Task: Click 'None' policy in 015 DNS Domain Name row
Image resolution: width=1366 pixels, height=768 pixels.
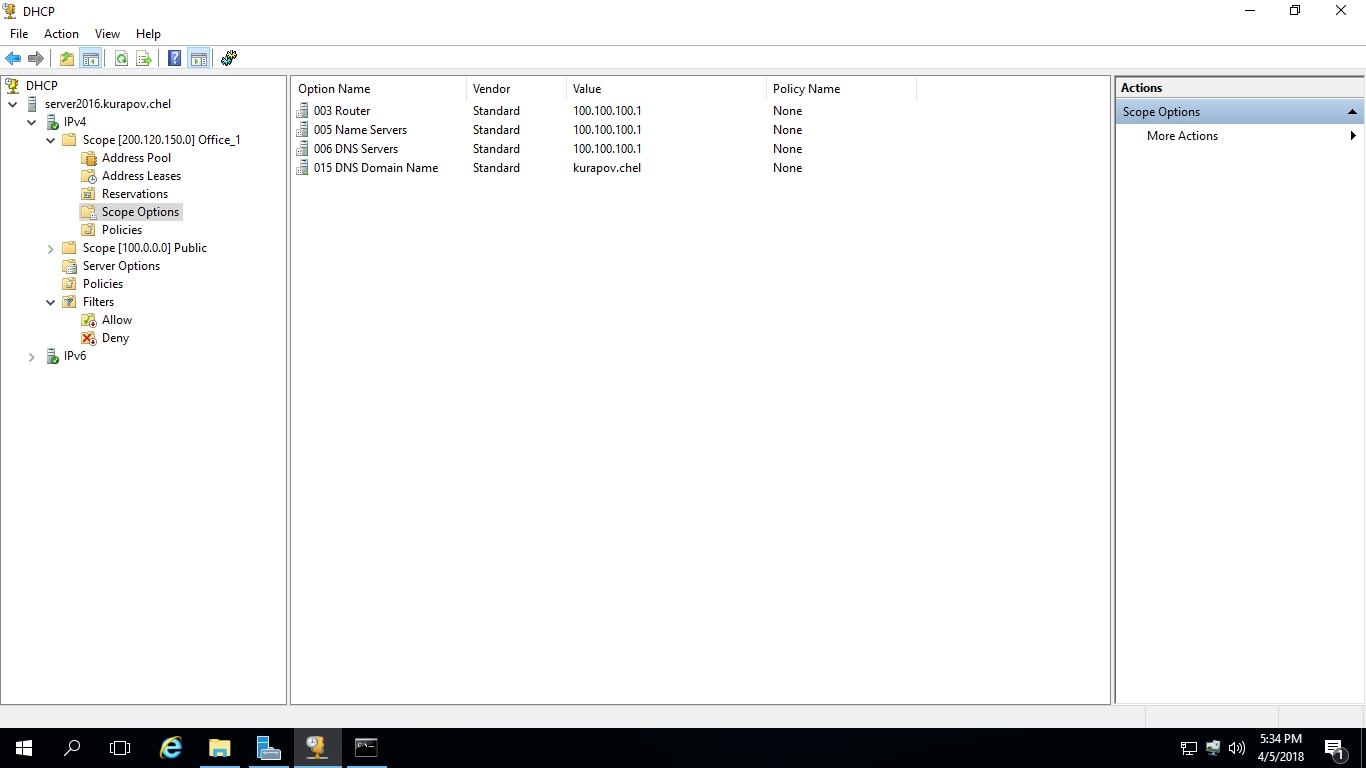Action: (787, 168)
